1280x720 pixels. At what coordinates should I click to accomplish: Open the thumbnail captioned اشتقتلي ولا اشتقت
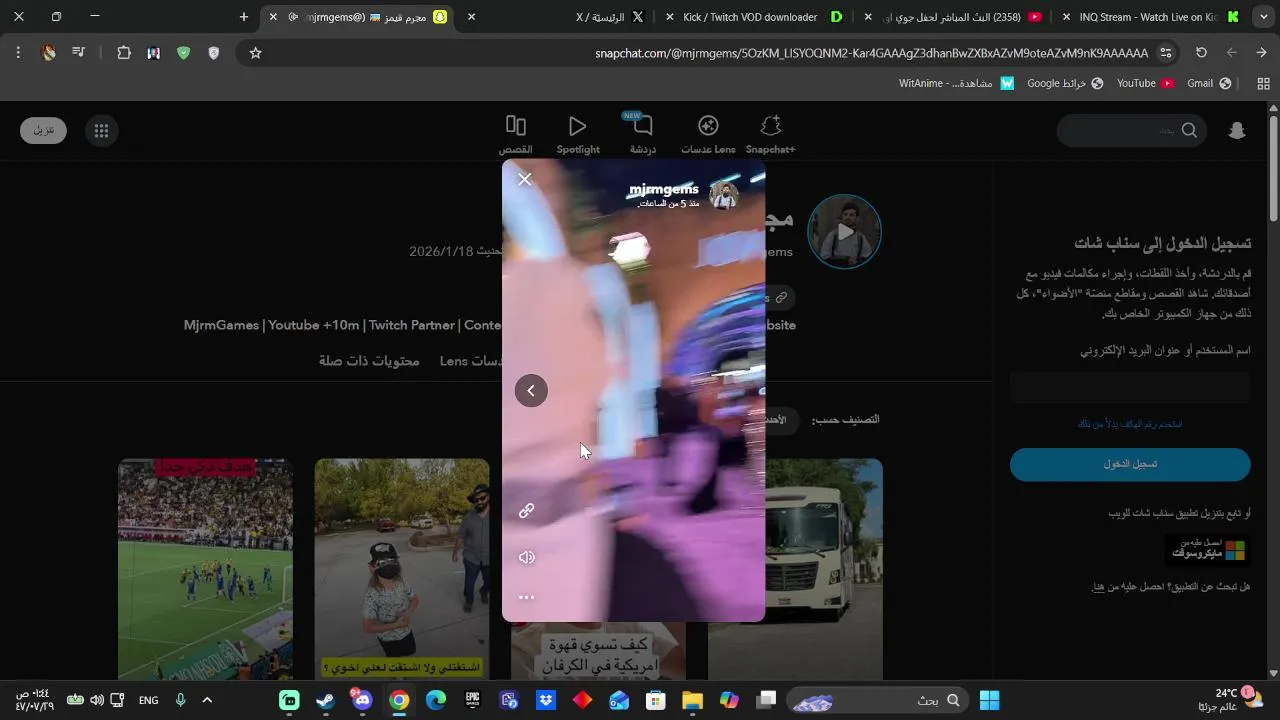coord(402,568)
